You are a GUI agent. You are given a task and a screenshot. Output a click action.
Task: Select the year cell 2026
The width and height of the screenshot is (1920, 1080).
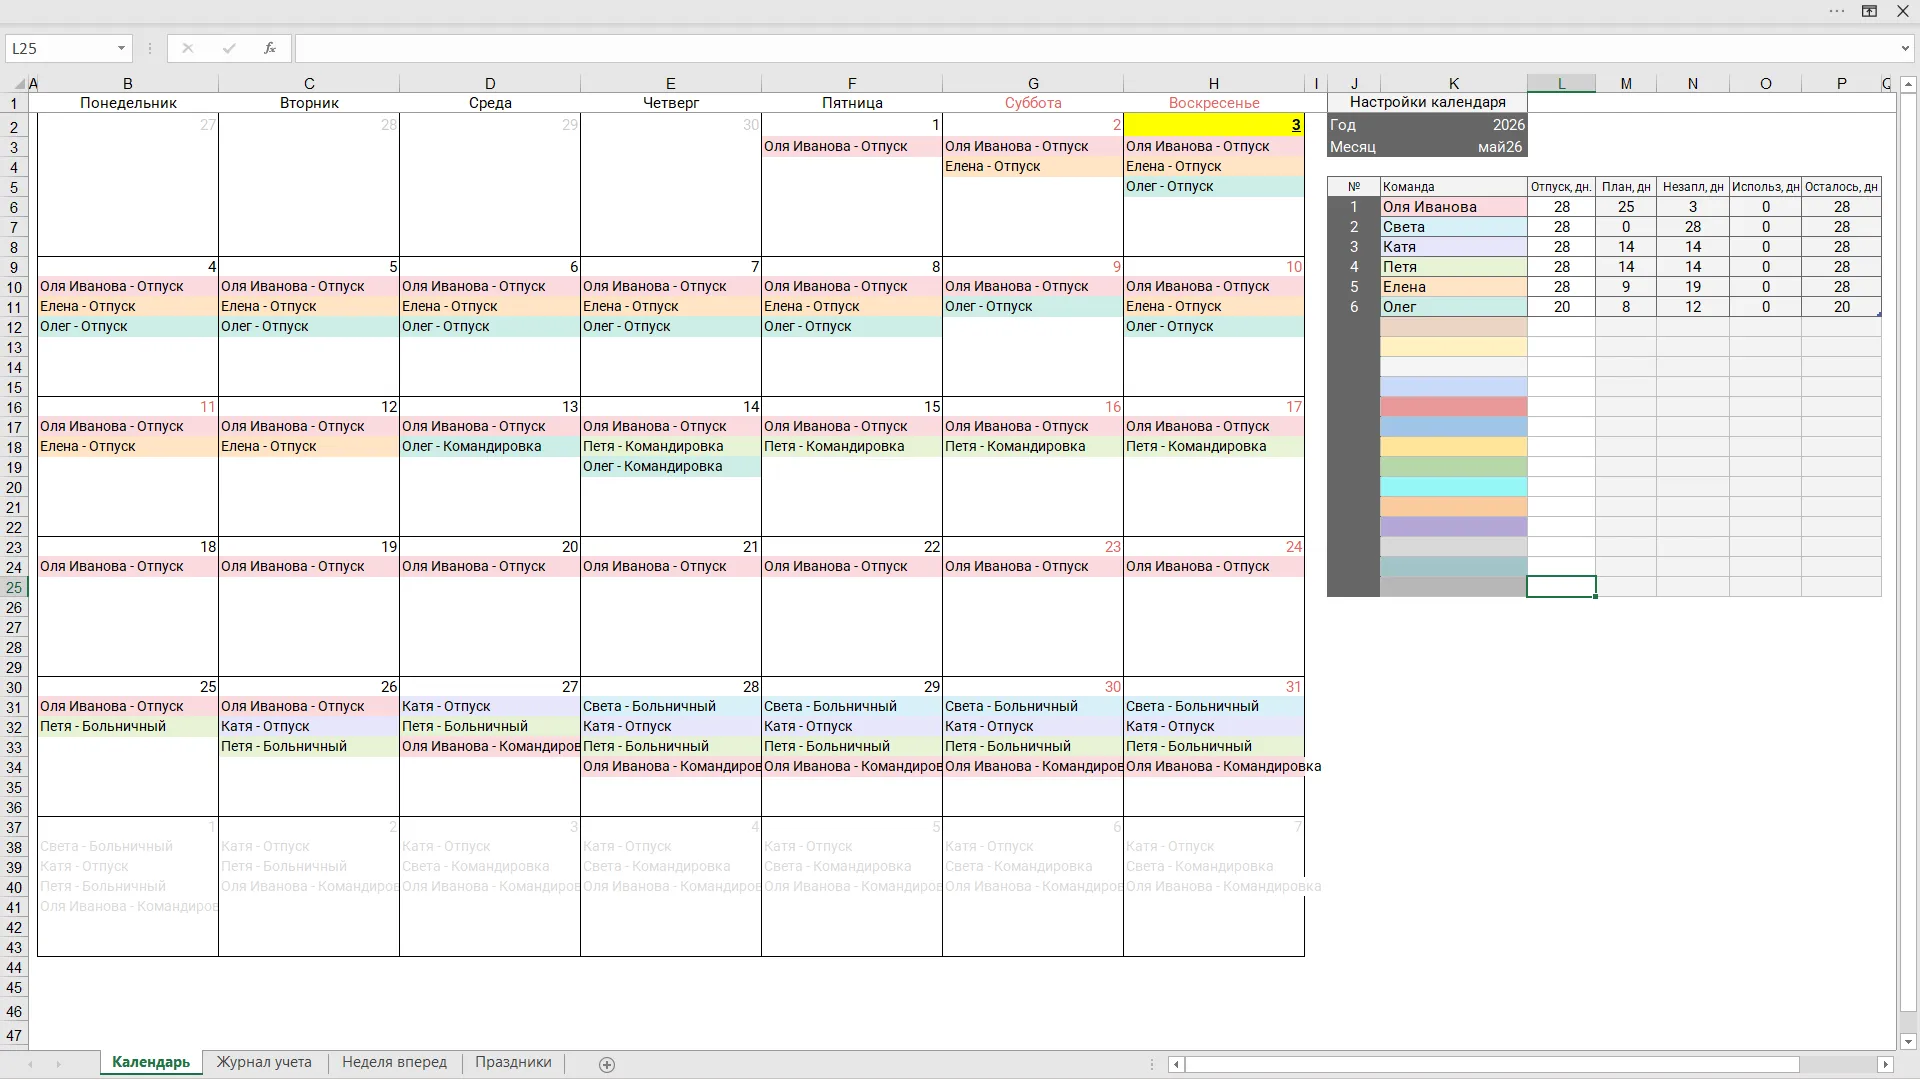tap(1509, 125)
